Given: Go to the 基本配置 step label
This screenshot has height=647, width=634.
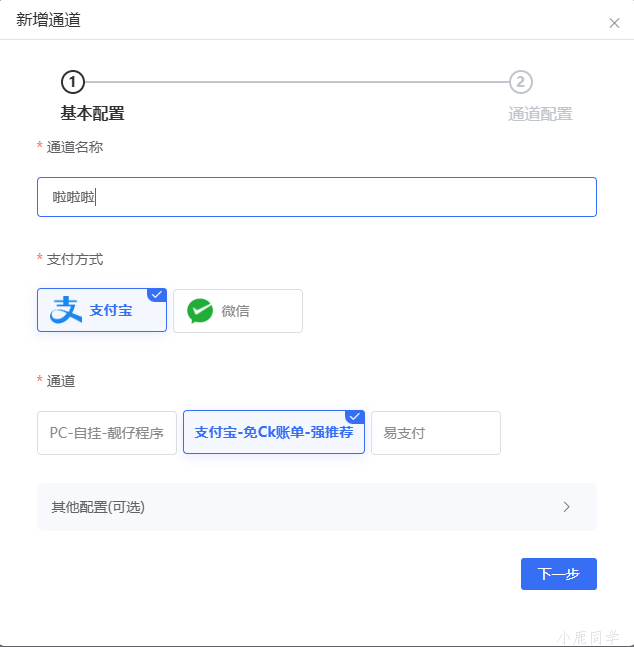Looking at the screenshot, I should pyautogui.click(x=92, y=114).
